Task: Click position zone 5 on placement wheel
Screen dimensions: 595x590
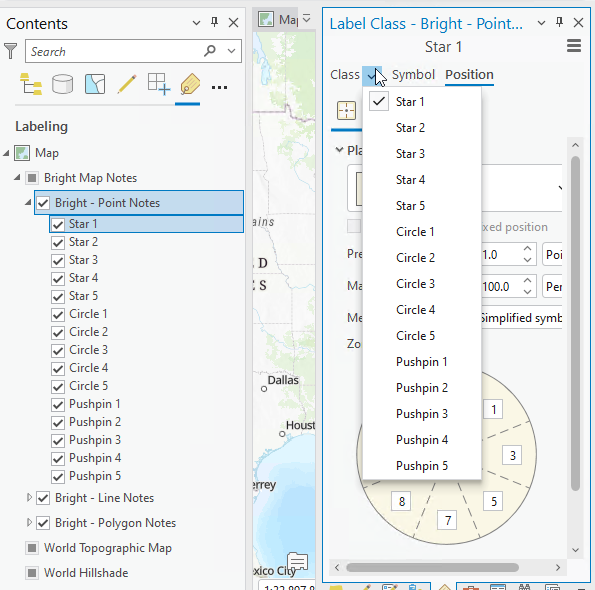Action: coord(493,502)
